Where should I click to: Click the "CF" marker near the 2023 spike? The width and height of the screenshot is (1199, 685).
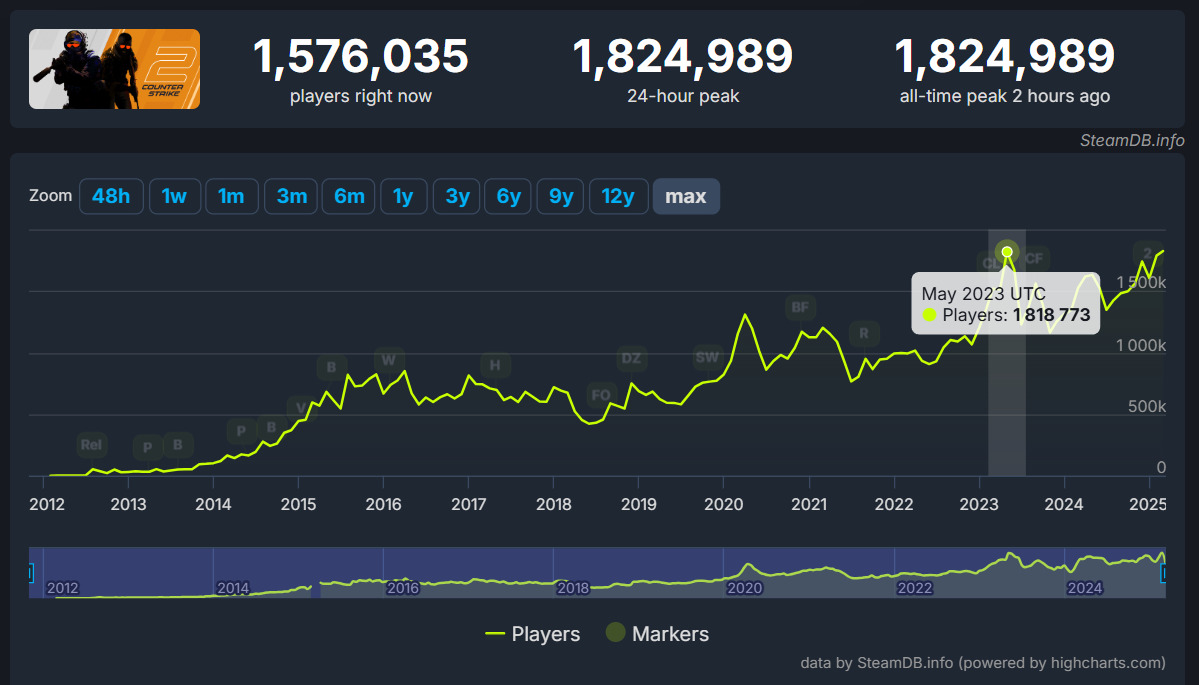click(1034, 257)
